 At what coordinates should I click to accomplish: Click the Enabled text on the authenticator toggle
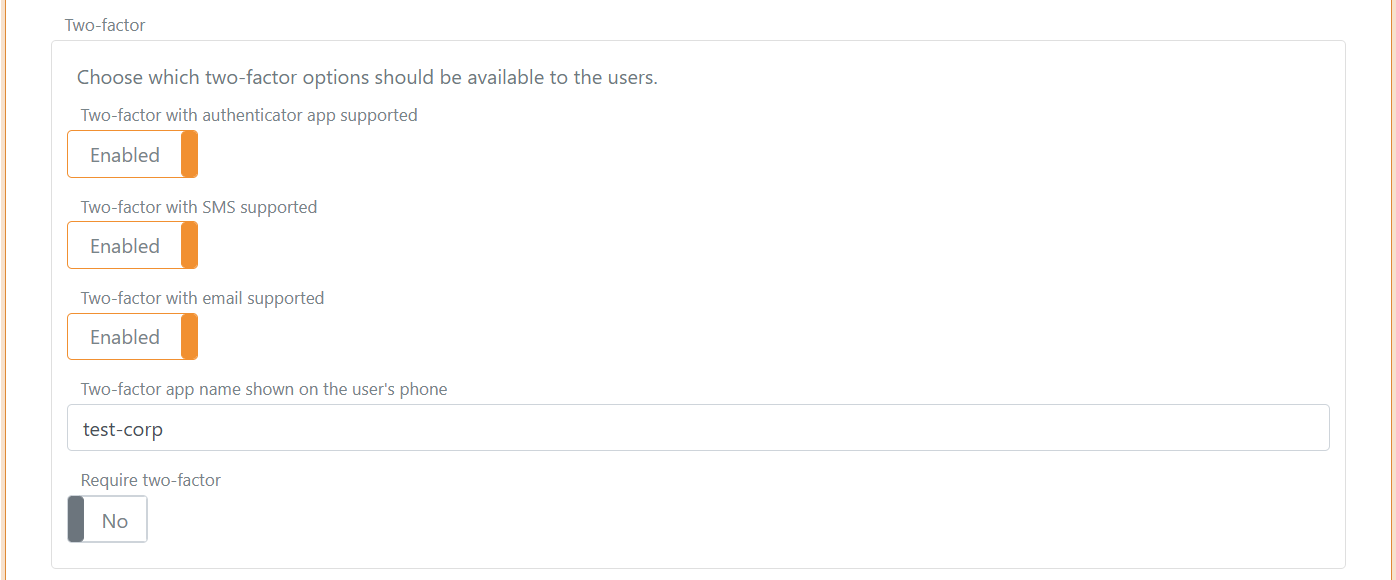(124, 154)
